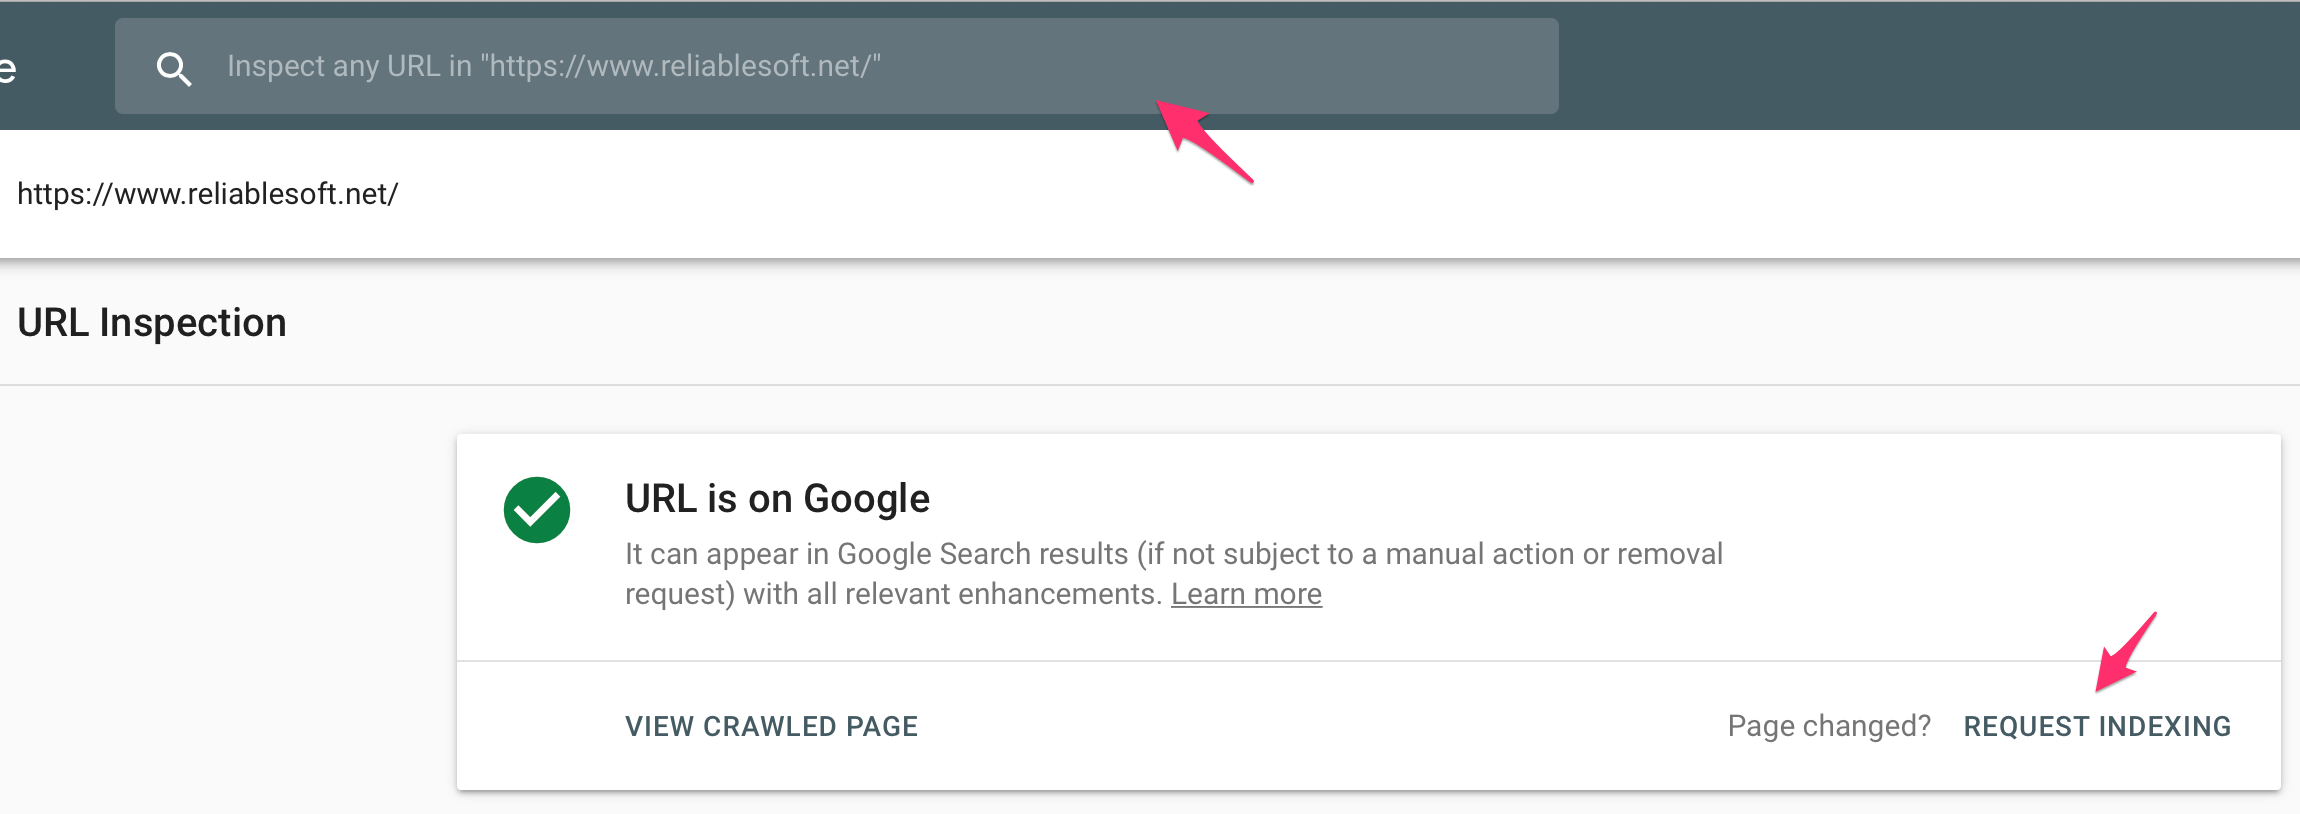Click blank card area right of "URL is on Google"
Viewport: 2300px width, 814px height.
click(1600, 498)
